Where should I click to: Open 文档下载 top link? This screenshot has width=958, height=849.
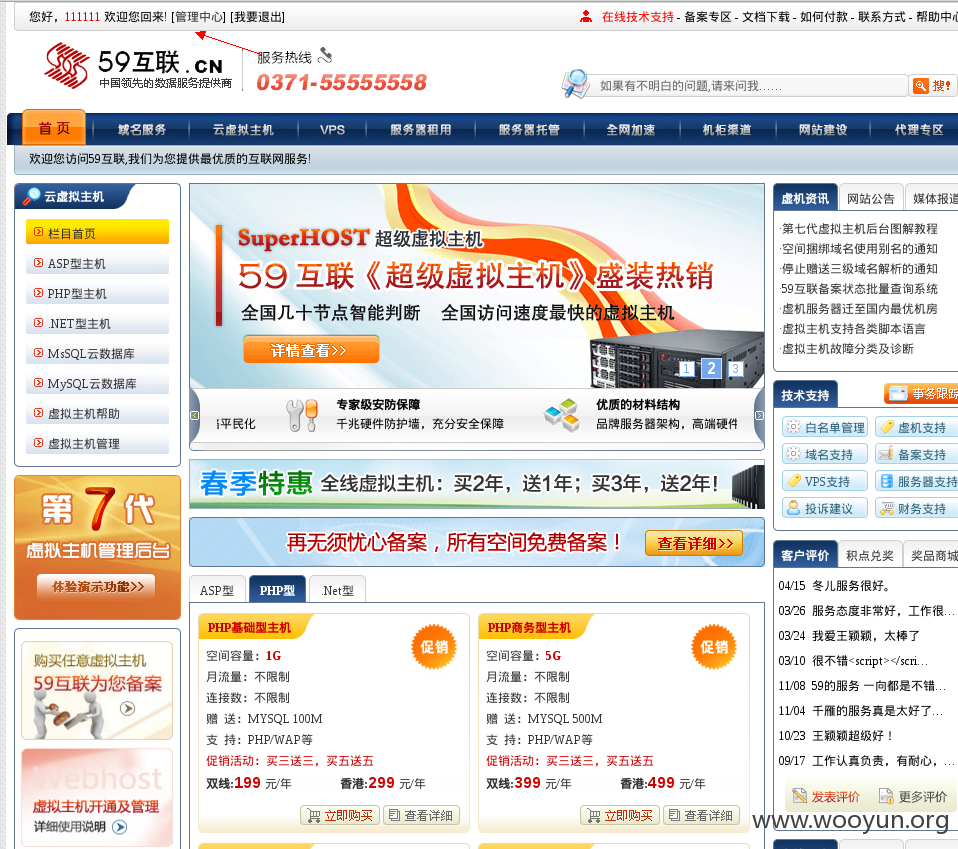[766, 17]
